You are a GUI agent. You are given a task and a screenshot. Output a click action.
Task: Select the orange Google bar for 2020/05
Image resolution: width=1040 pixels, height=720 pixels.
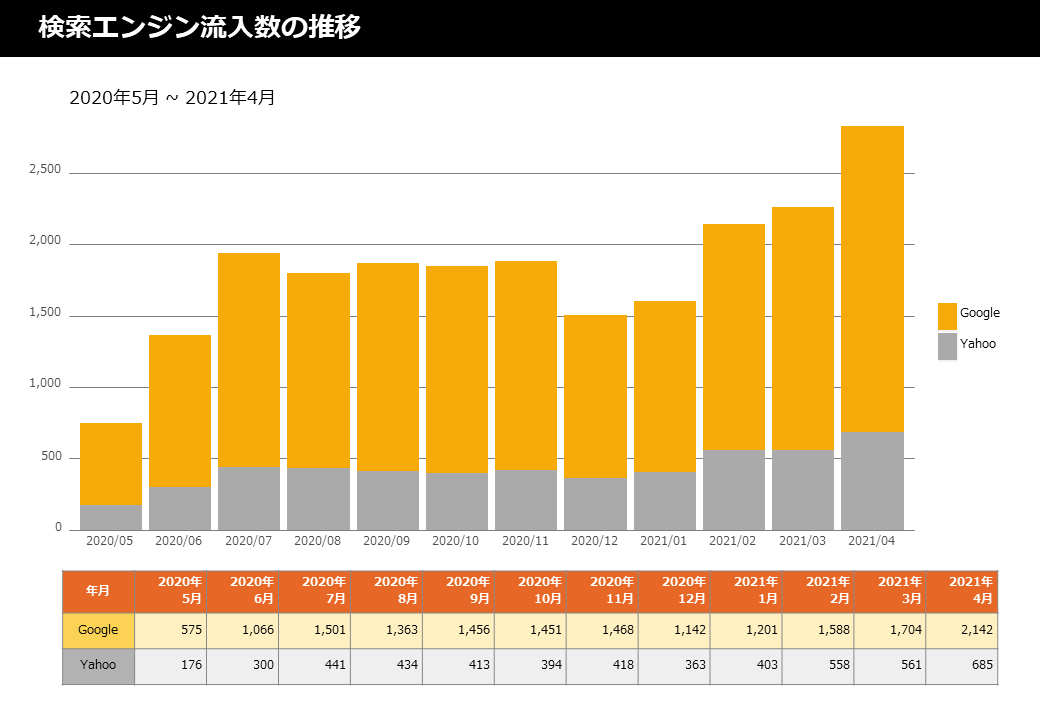[111, 464]
